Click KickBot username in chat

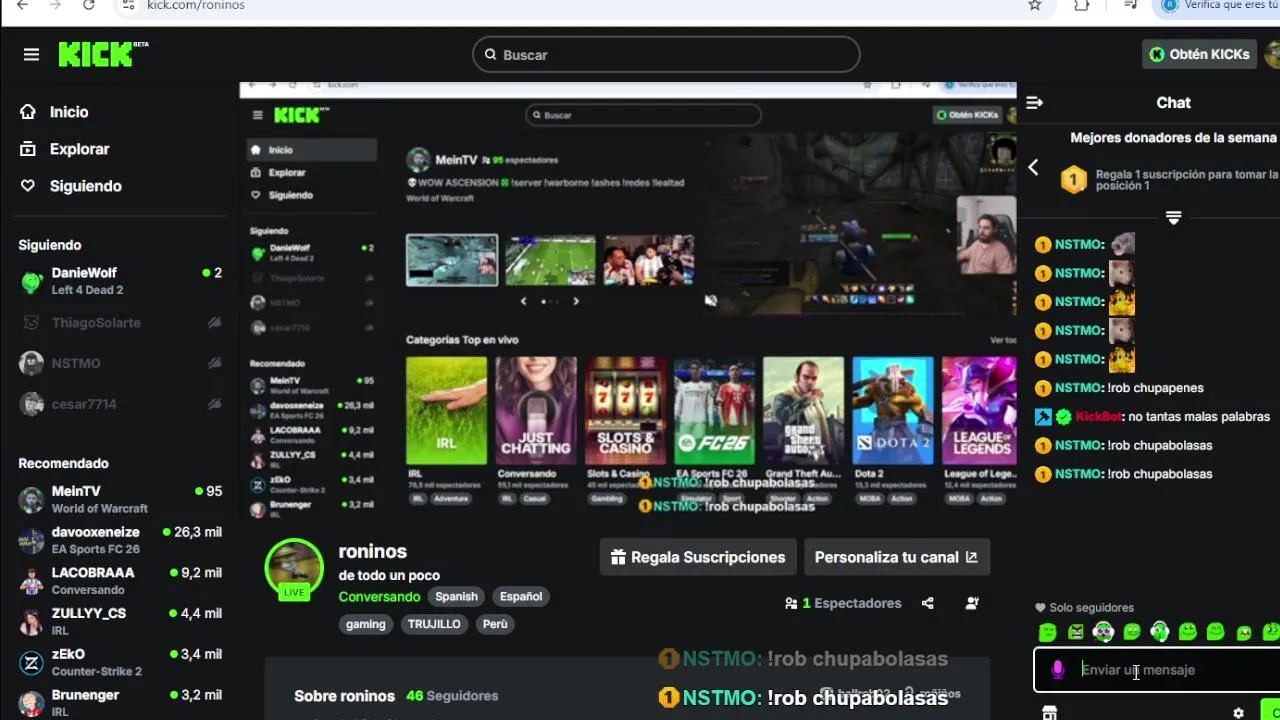click(x=1099, y=417)
